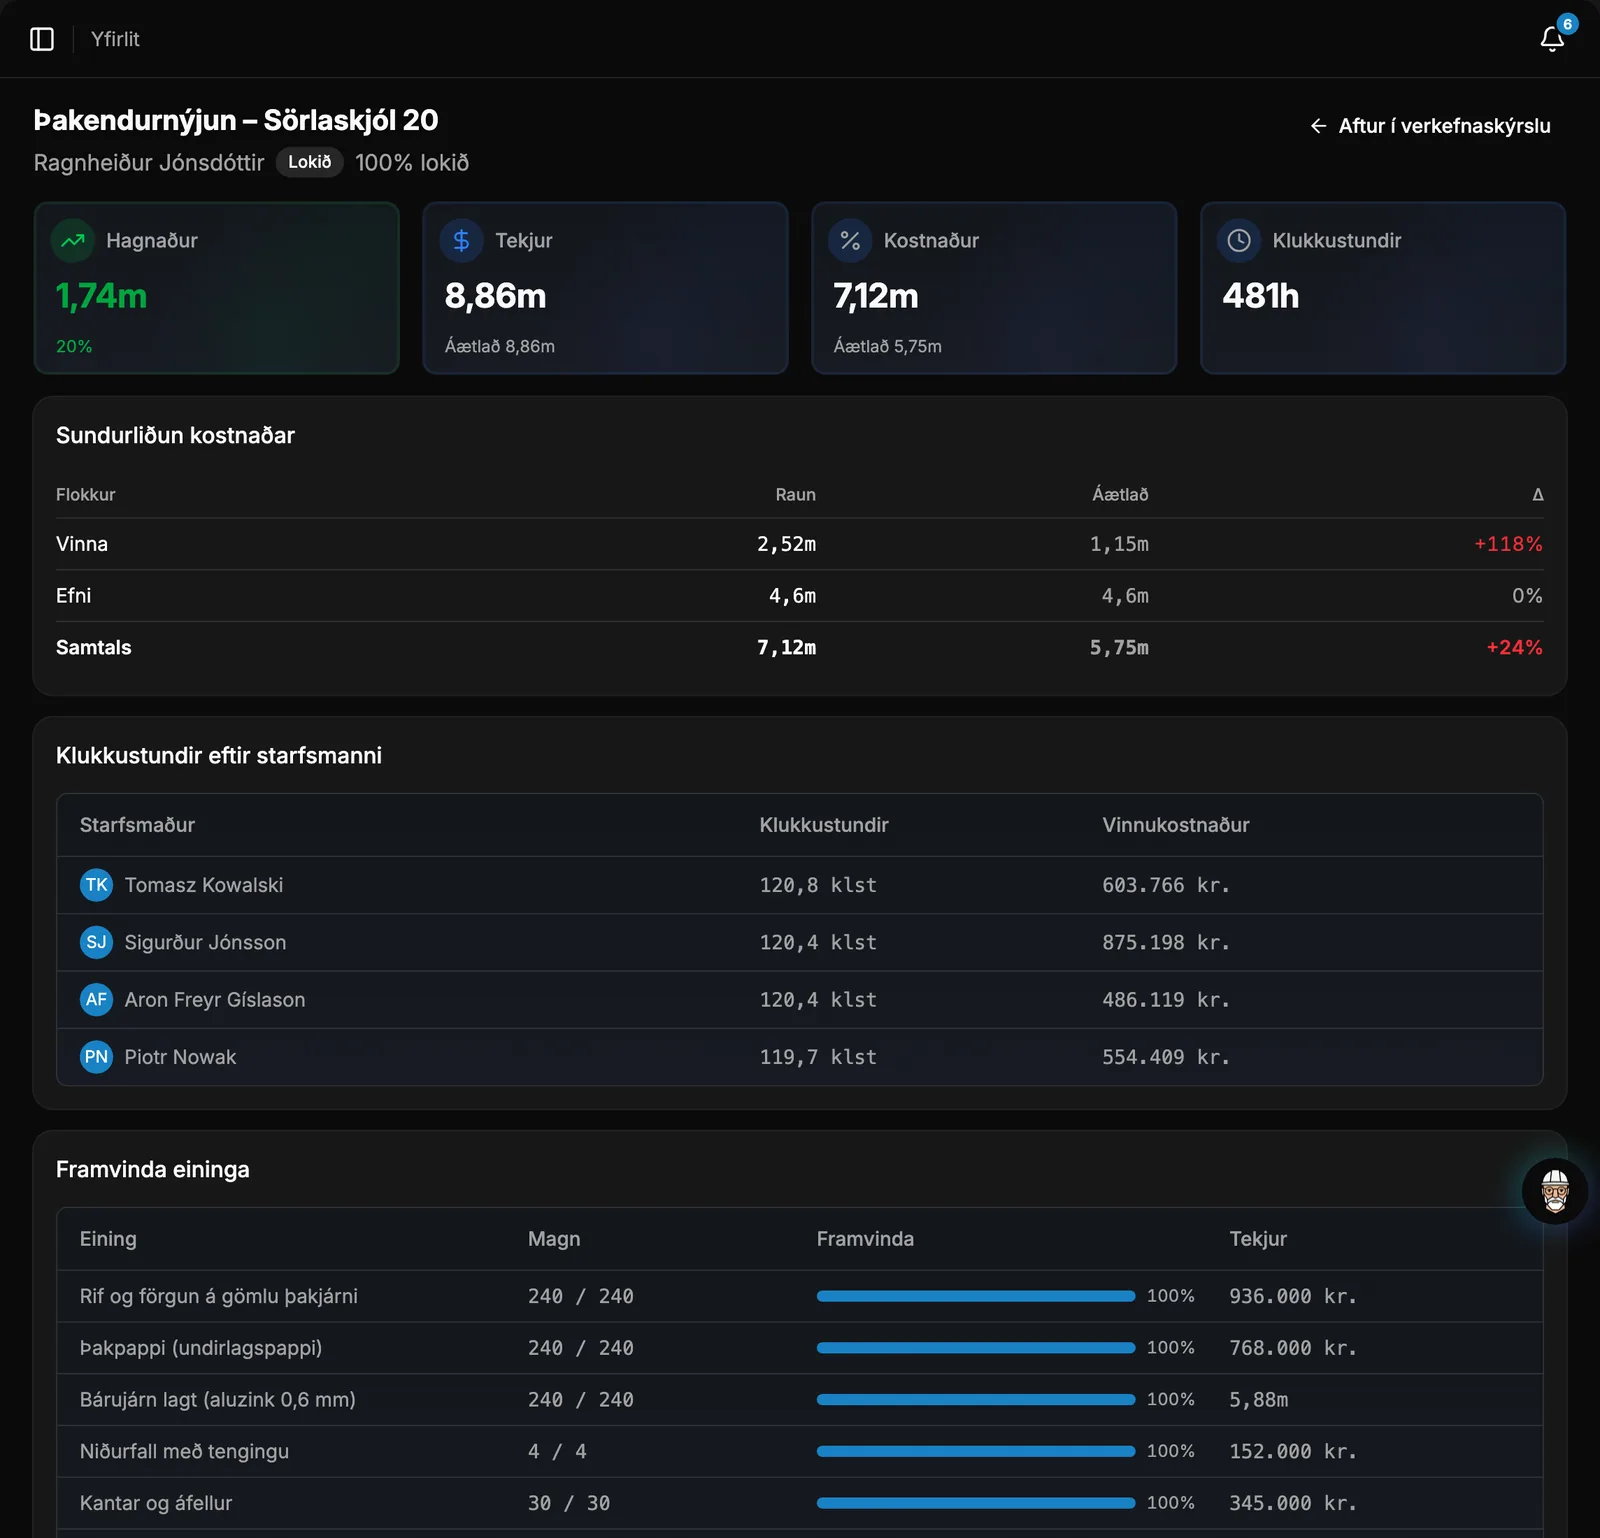Click the Áætlað 5,75m label
1600x1538 pixels.
point(888,346)
